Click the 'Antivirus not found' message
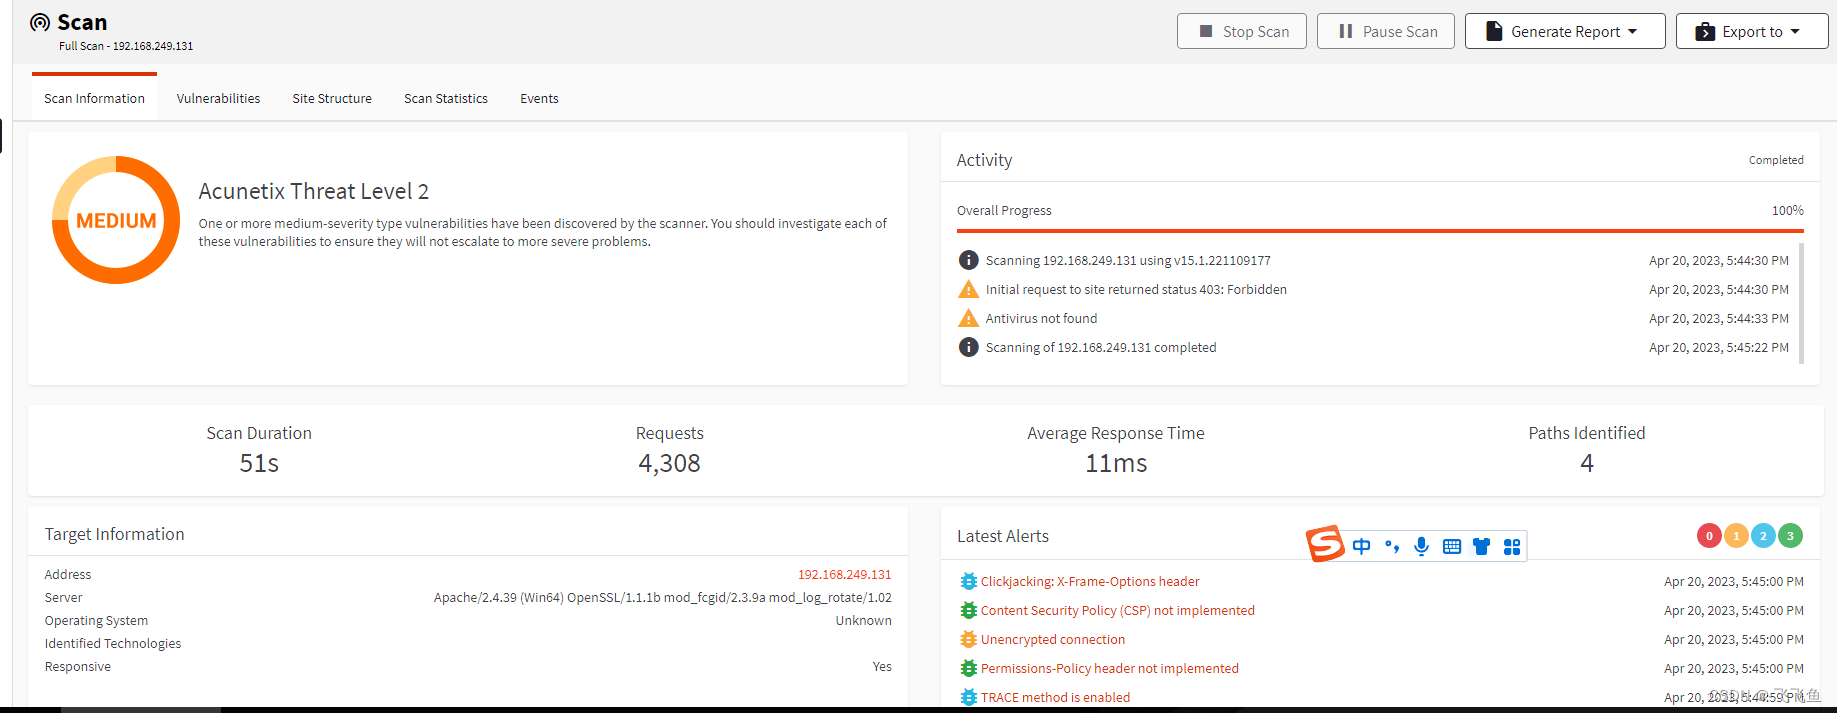 1041,318
